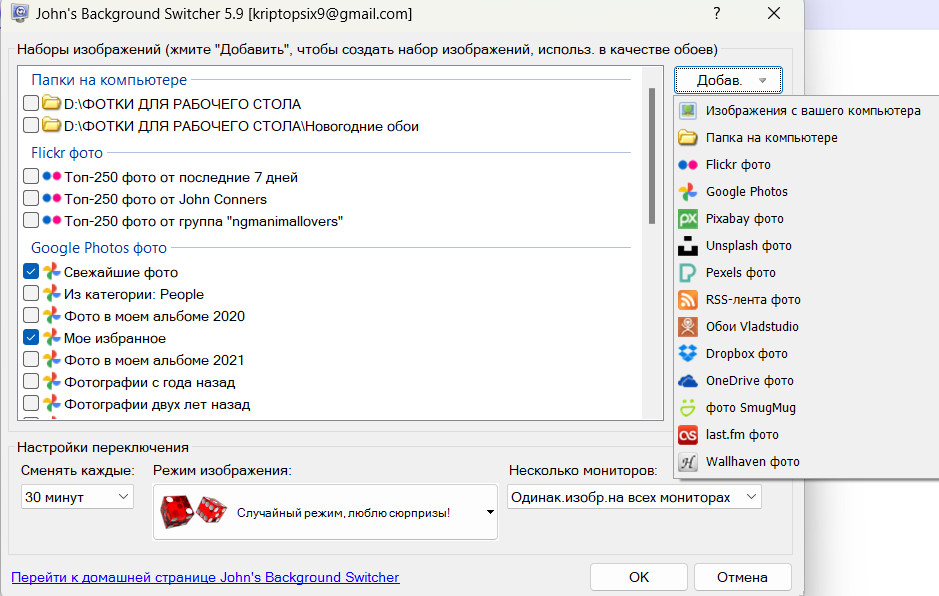Image resolution: width=939 pixels, height=596 pixels.
Task: Click the blue Dropbox icon
Action: [687, 353]
